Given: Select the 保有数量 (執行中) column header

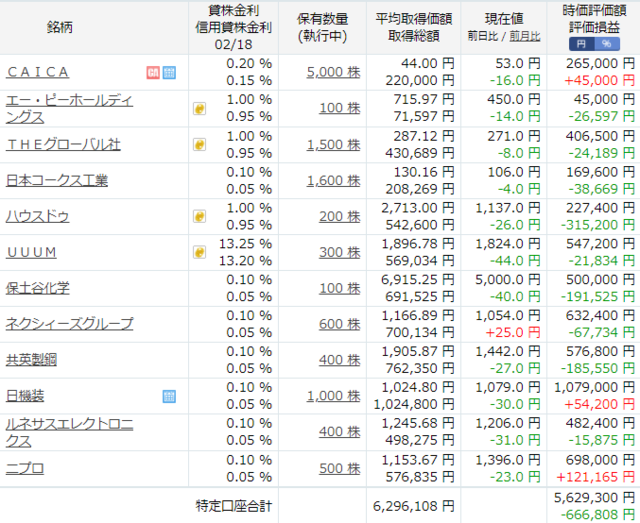Looking at the screenshot, I should click(322, 27).
